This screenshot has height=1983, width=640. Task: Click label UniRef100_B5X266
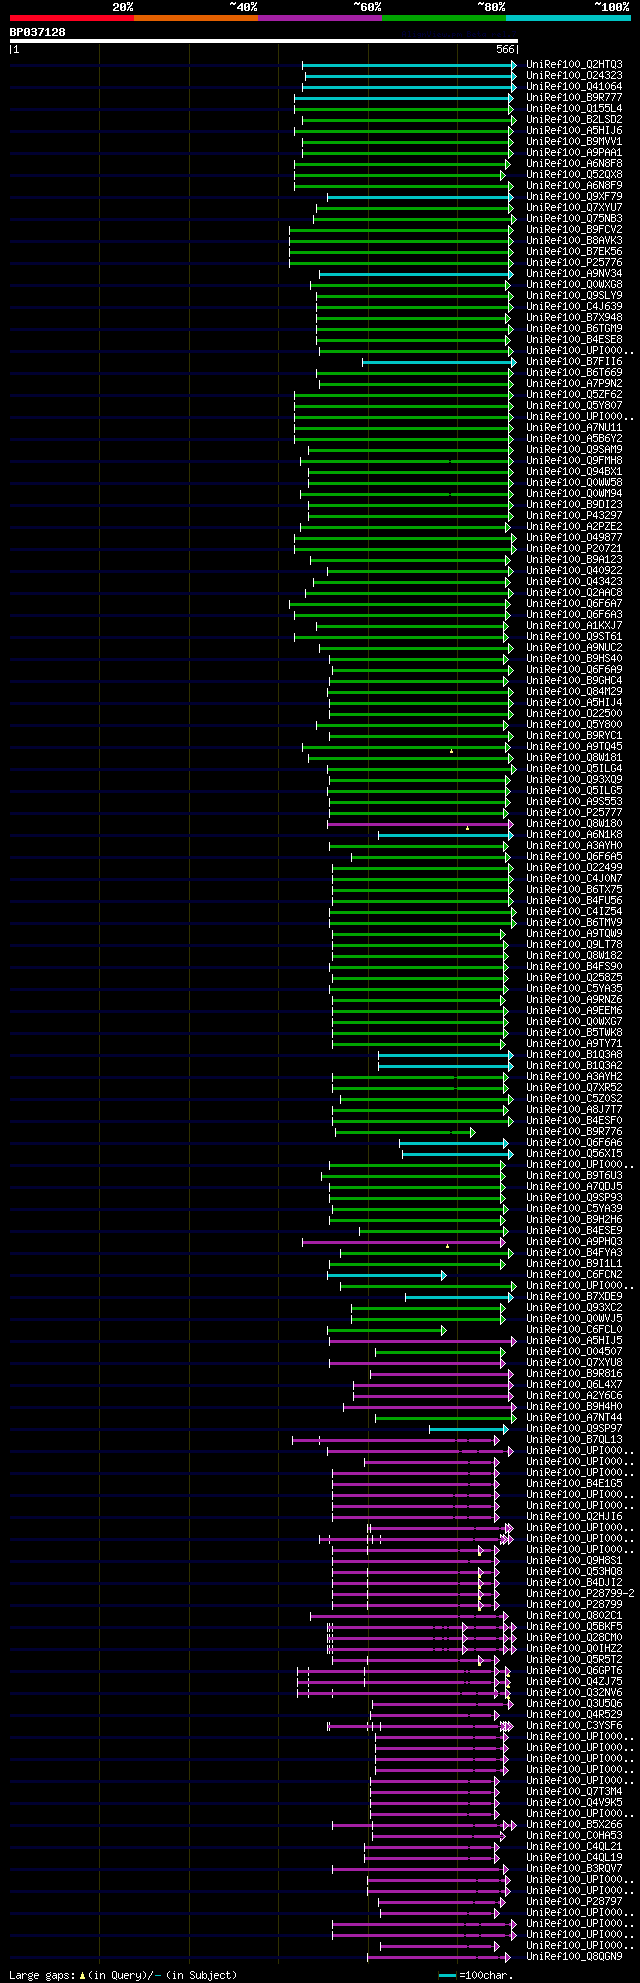(x=574, y=1825)
